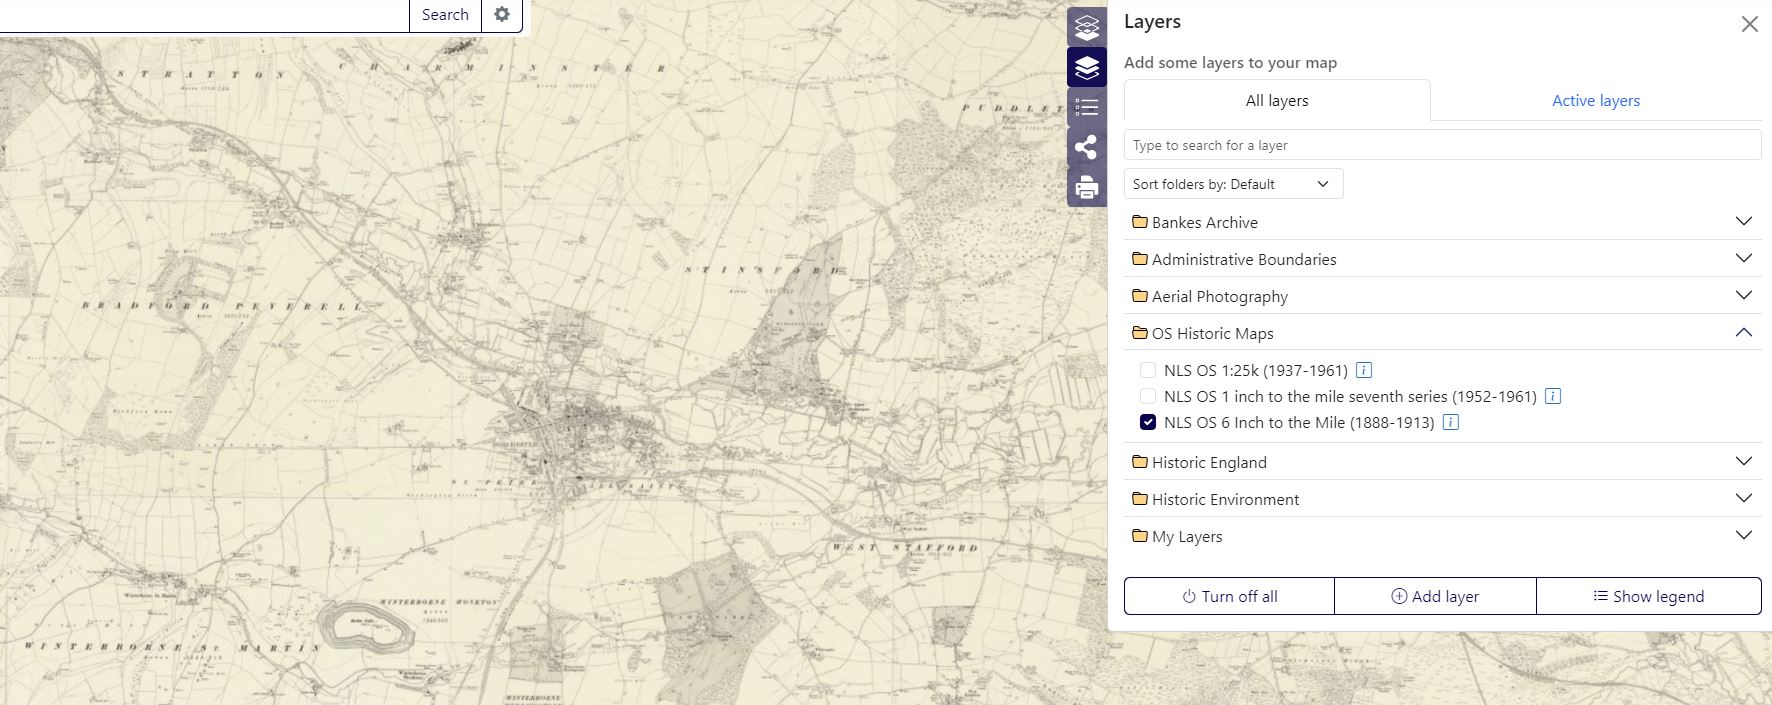This screenshot has height=705, width=1772.
Task: Enable the 1 inch seventh series checkbox
Action: coord(1148,396)
